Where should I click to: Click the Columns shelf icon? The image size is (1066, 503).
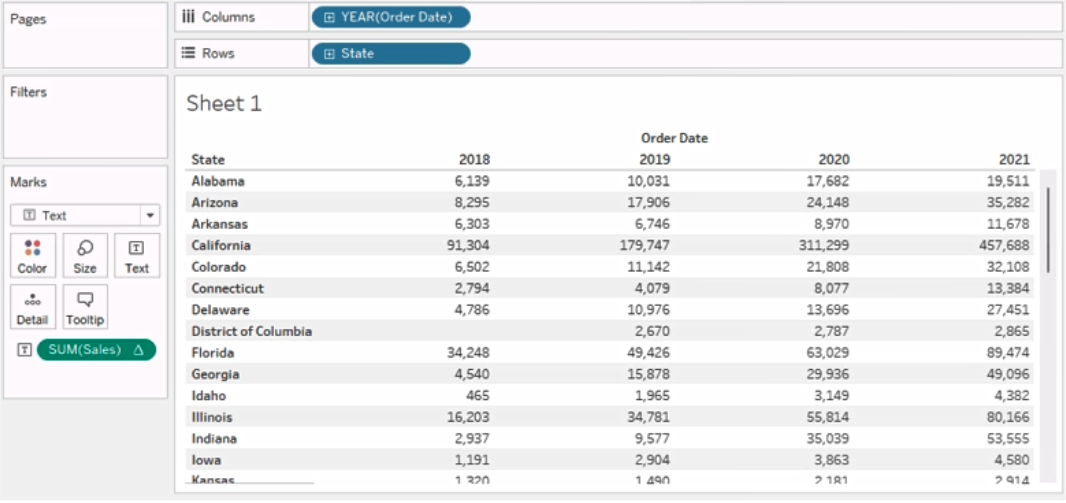tap(190, 18)
